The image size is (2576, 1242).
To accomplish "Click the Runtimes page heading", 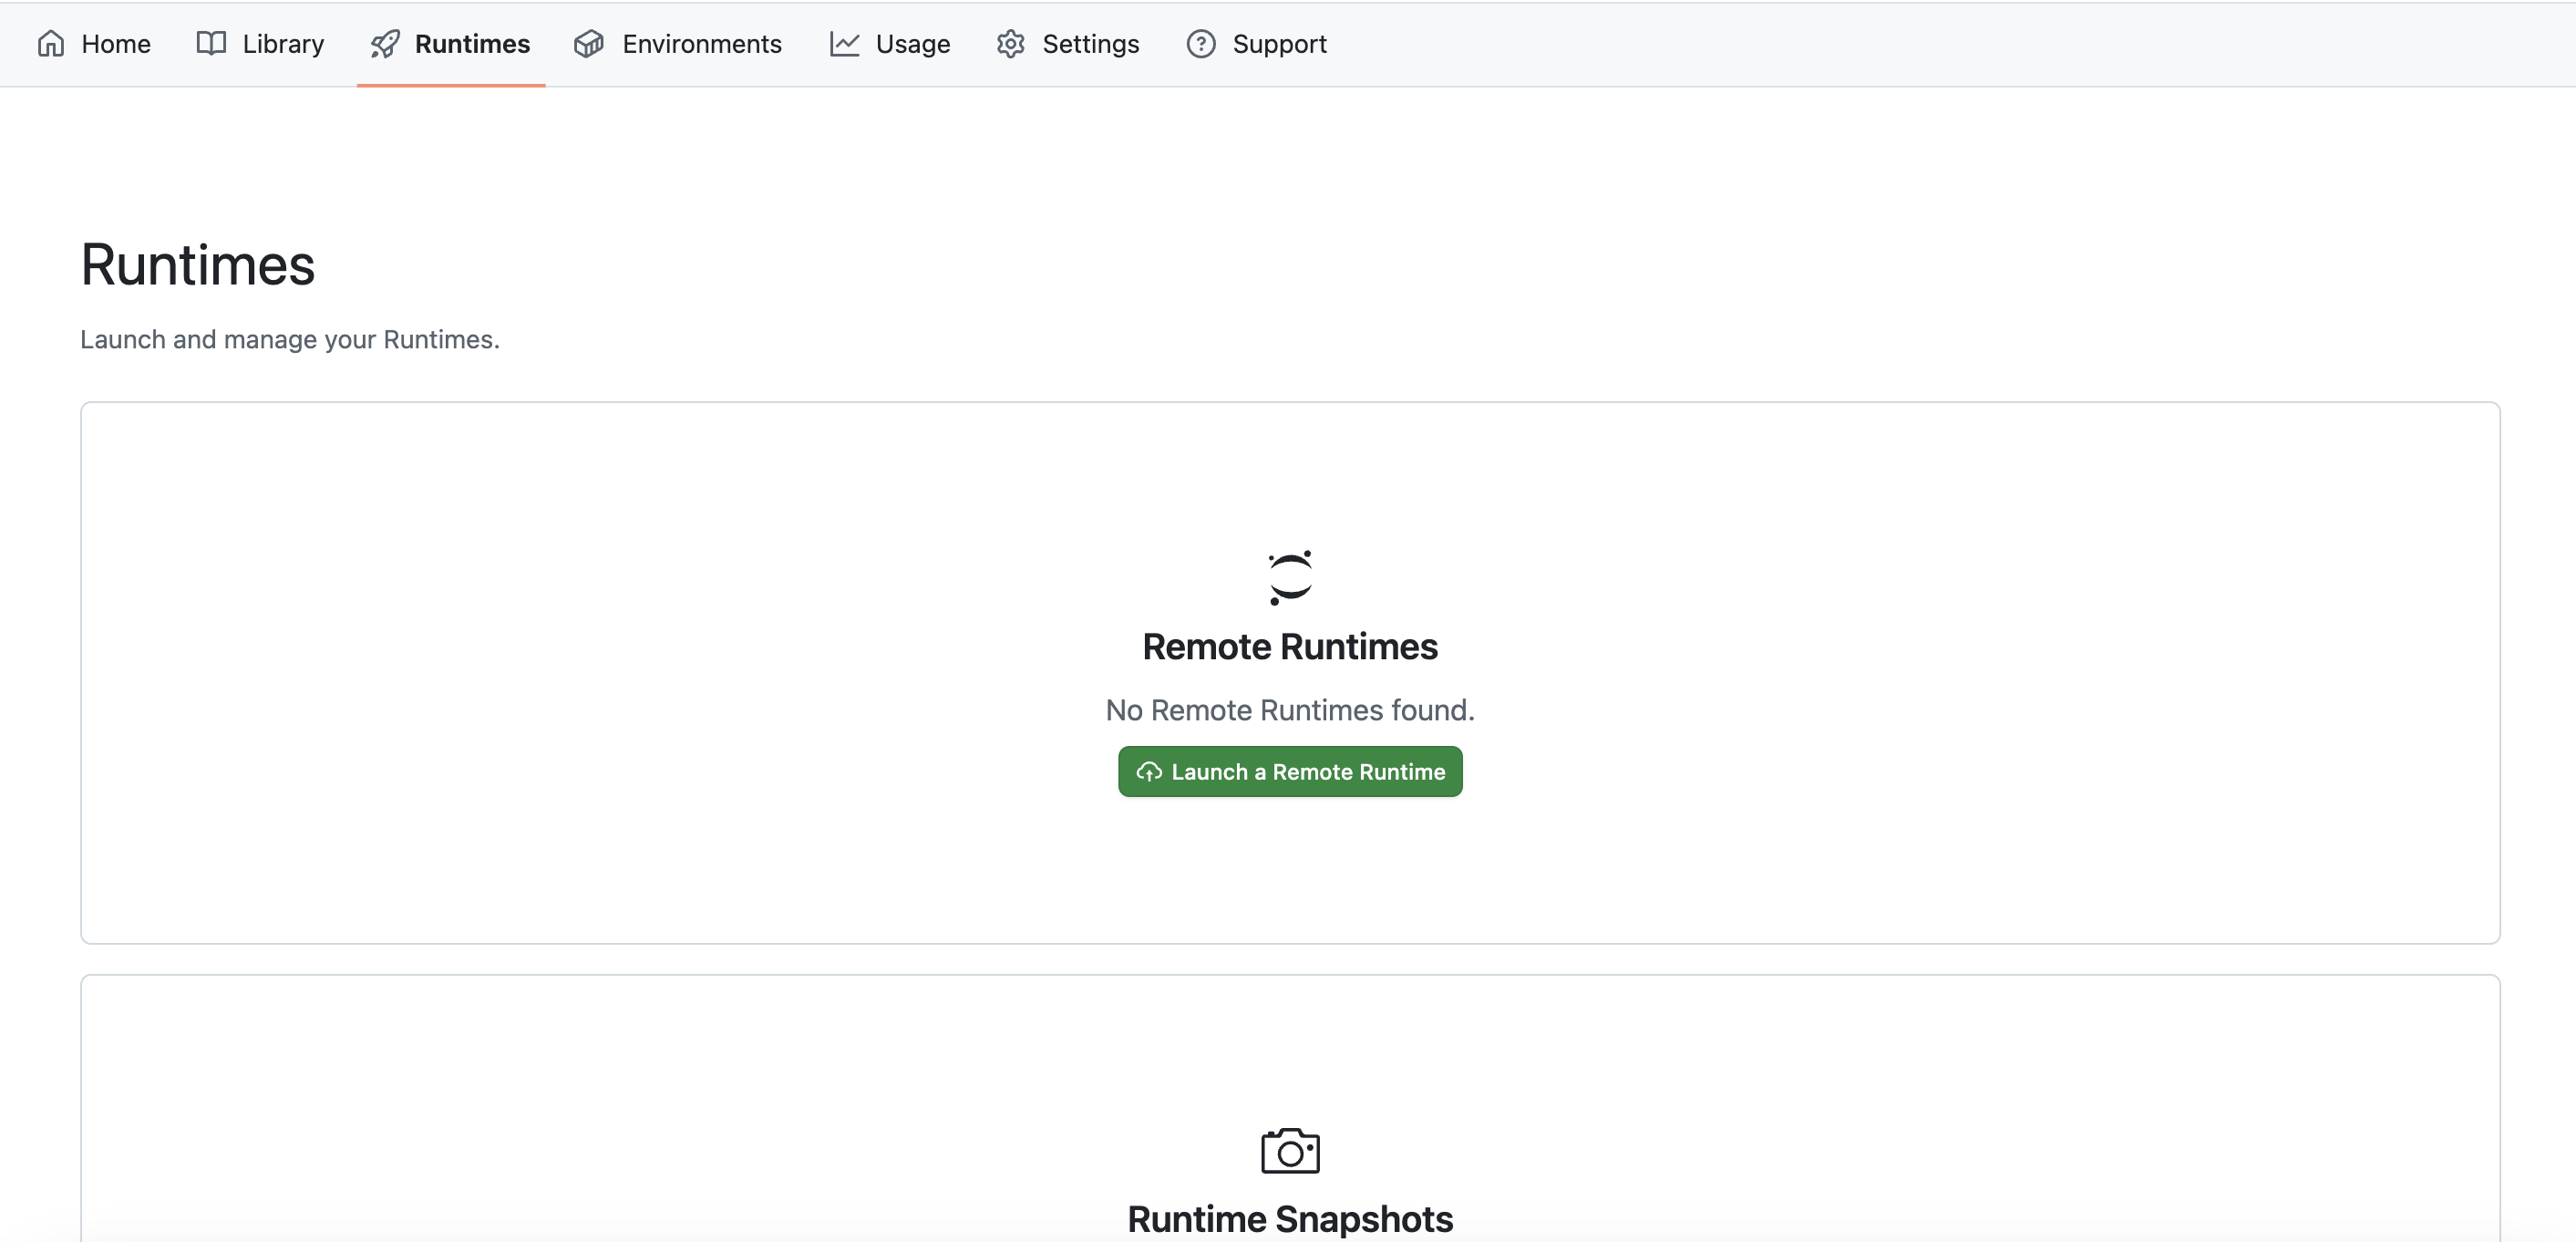I will (198, 265).
